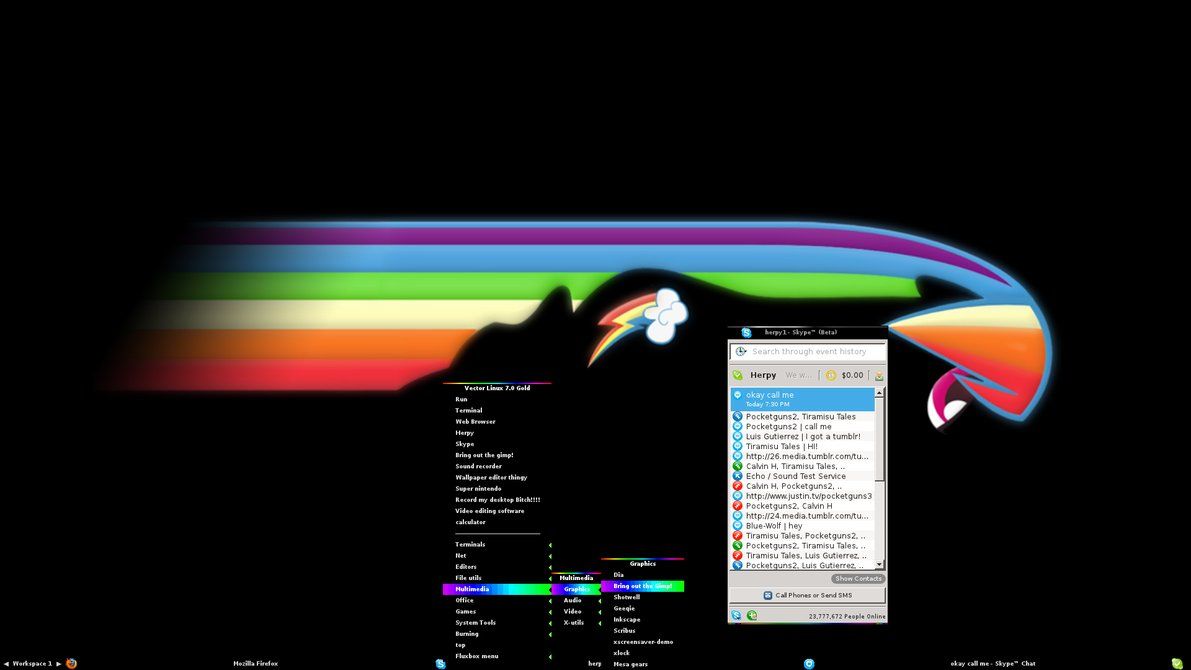The width and height of the screenshot is (1191, 670).
Task: Click the chat bubble icon beside Blue-Wolf
Action: (737, 525)
